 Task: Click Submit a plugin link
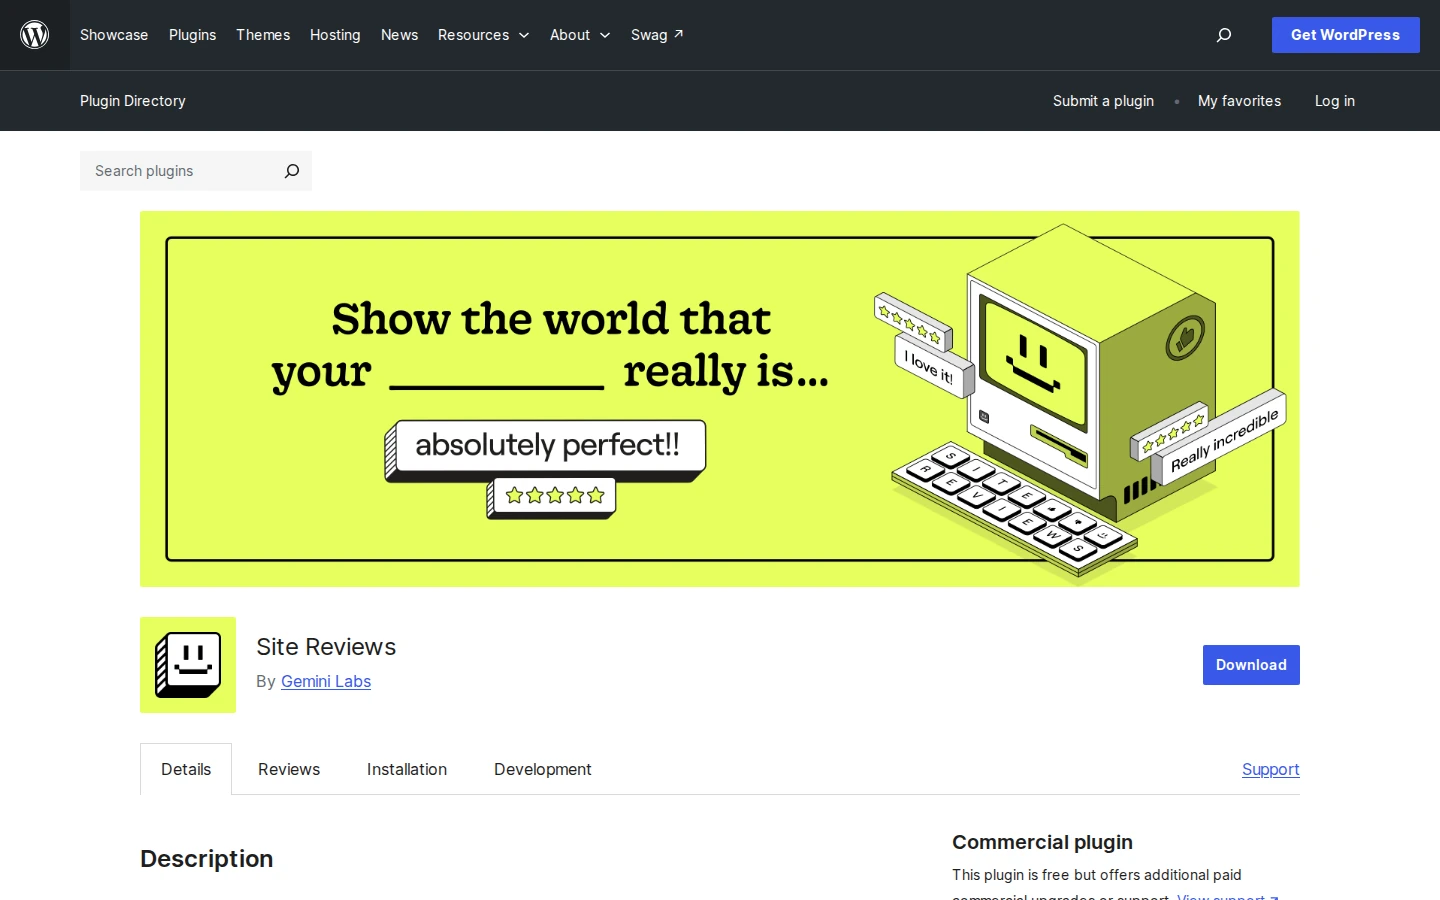(1103, 101)
